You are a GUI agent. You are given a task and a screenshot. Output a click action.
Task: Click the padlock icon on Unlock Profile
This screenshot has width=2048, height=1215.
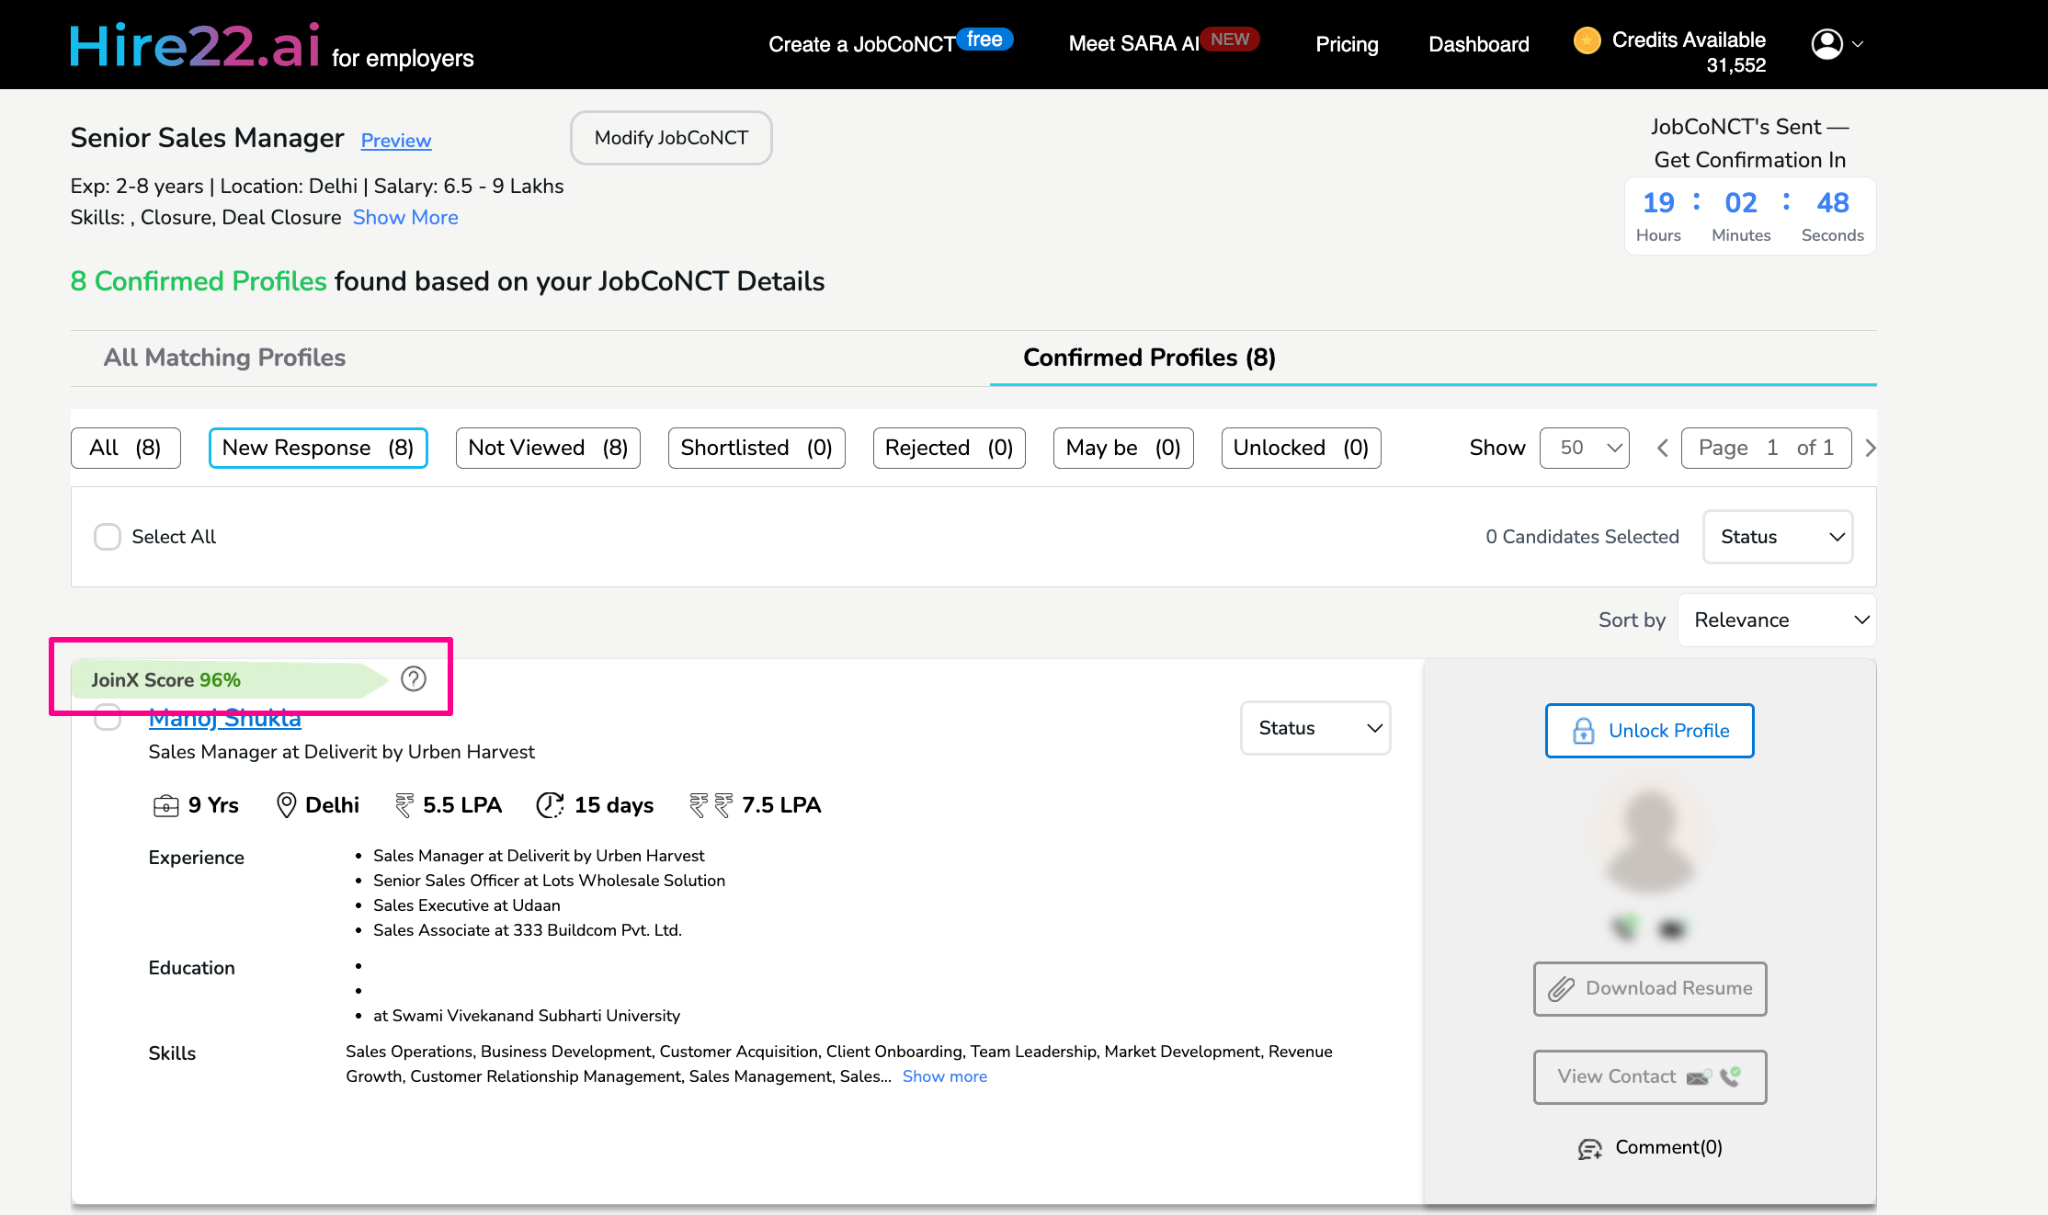click(x=1582, y=731)
